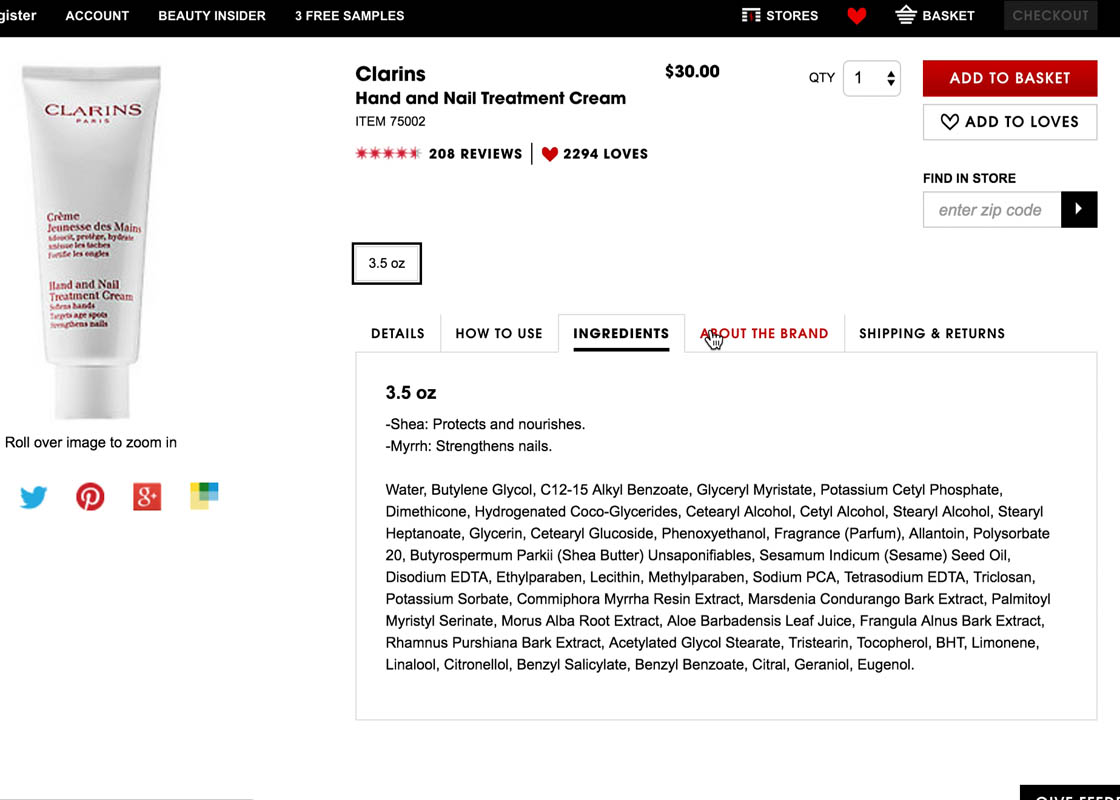The height and width of the screenshot is (800, 1120).
Task: Add to Loves heart button
Action: click(1009, 122)
